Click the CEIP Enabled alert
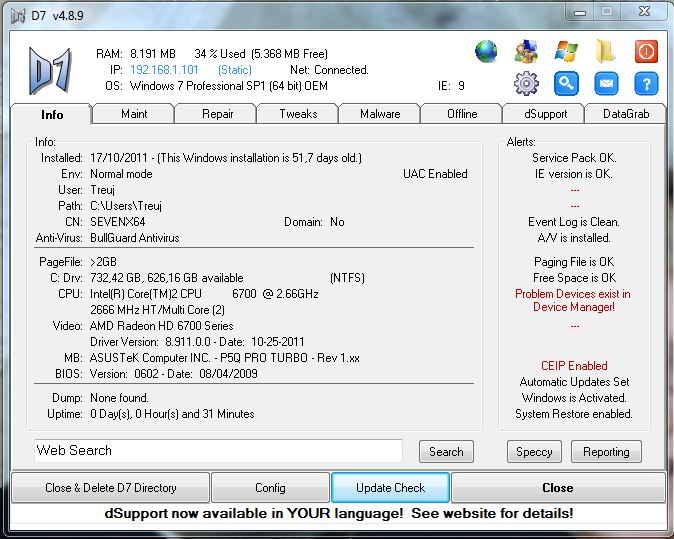Screen dimensions: 674x539 pyautogui.click(x=574, y=366)
